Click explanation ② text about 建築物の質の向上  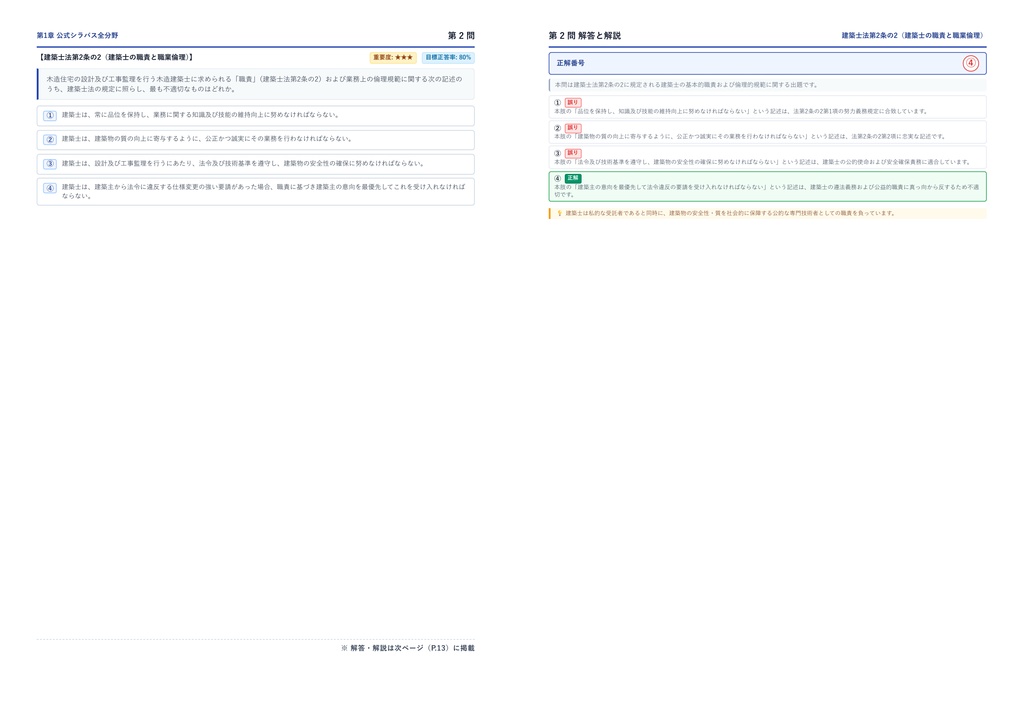click(x=750, y=136)
